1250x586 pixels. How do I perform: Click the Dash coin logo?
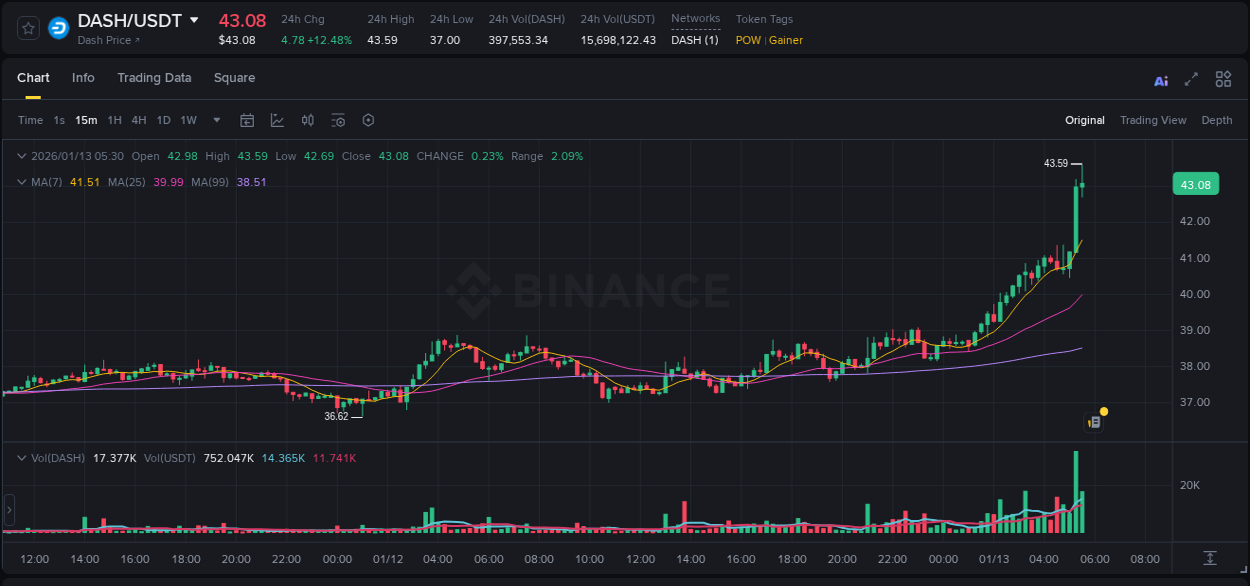click(58, 28)
